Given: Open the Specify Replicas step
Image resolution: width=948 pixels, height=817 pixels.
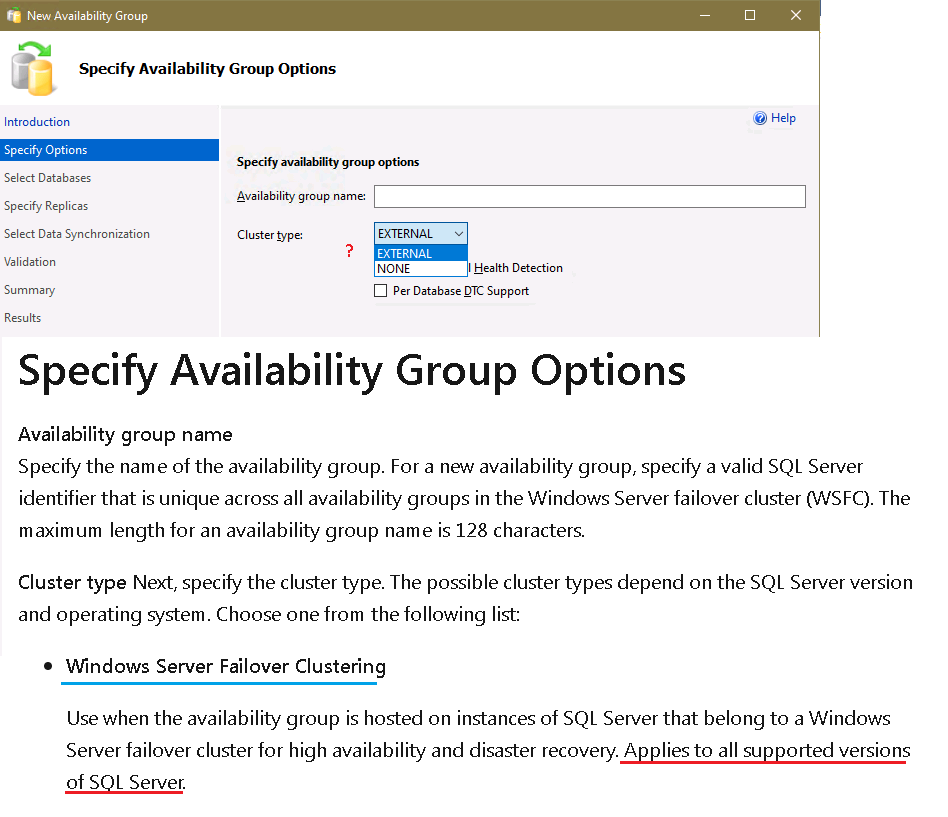Looking at the screenshot, I should 46,206.
